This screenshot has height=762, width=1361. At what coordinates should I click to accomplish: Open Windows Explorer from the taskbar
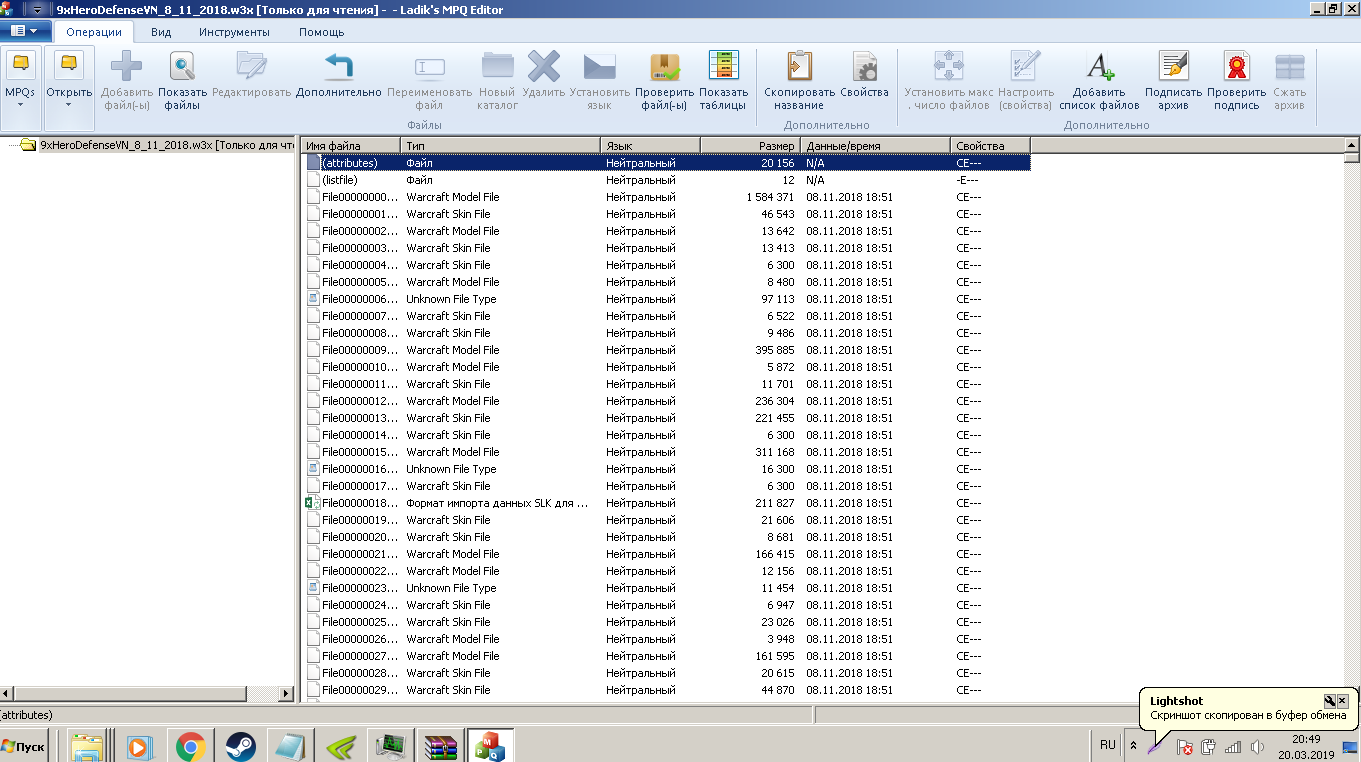89,746
